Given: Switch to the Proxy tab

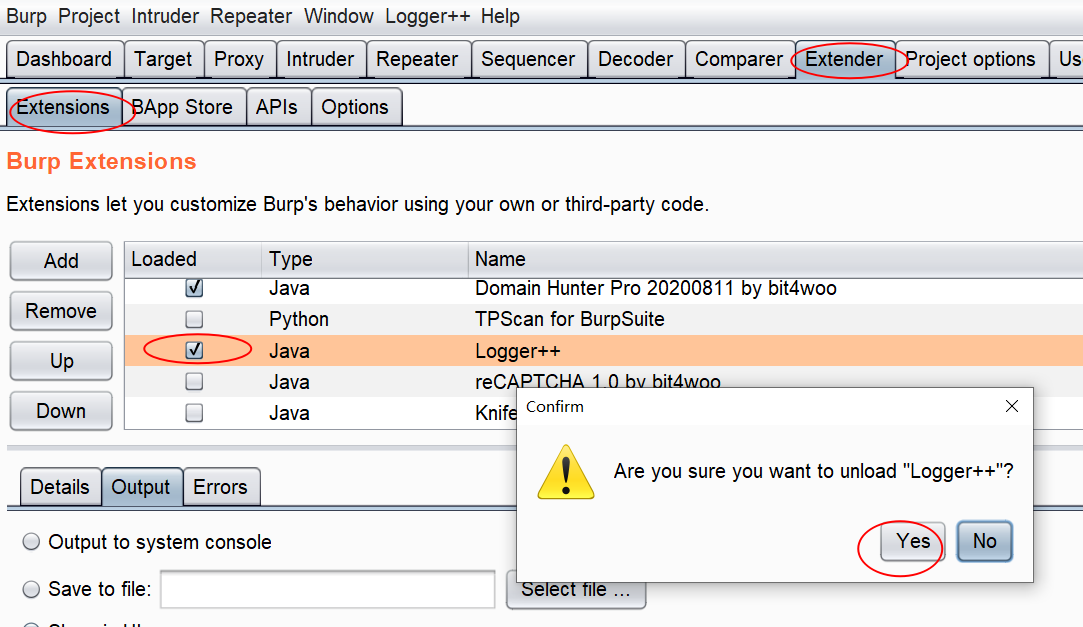Looking at the screenshot, I should click(239, 59).
